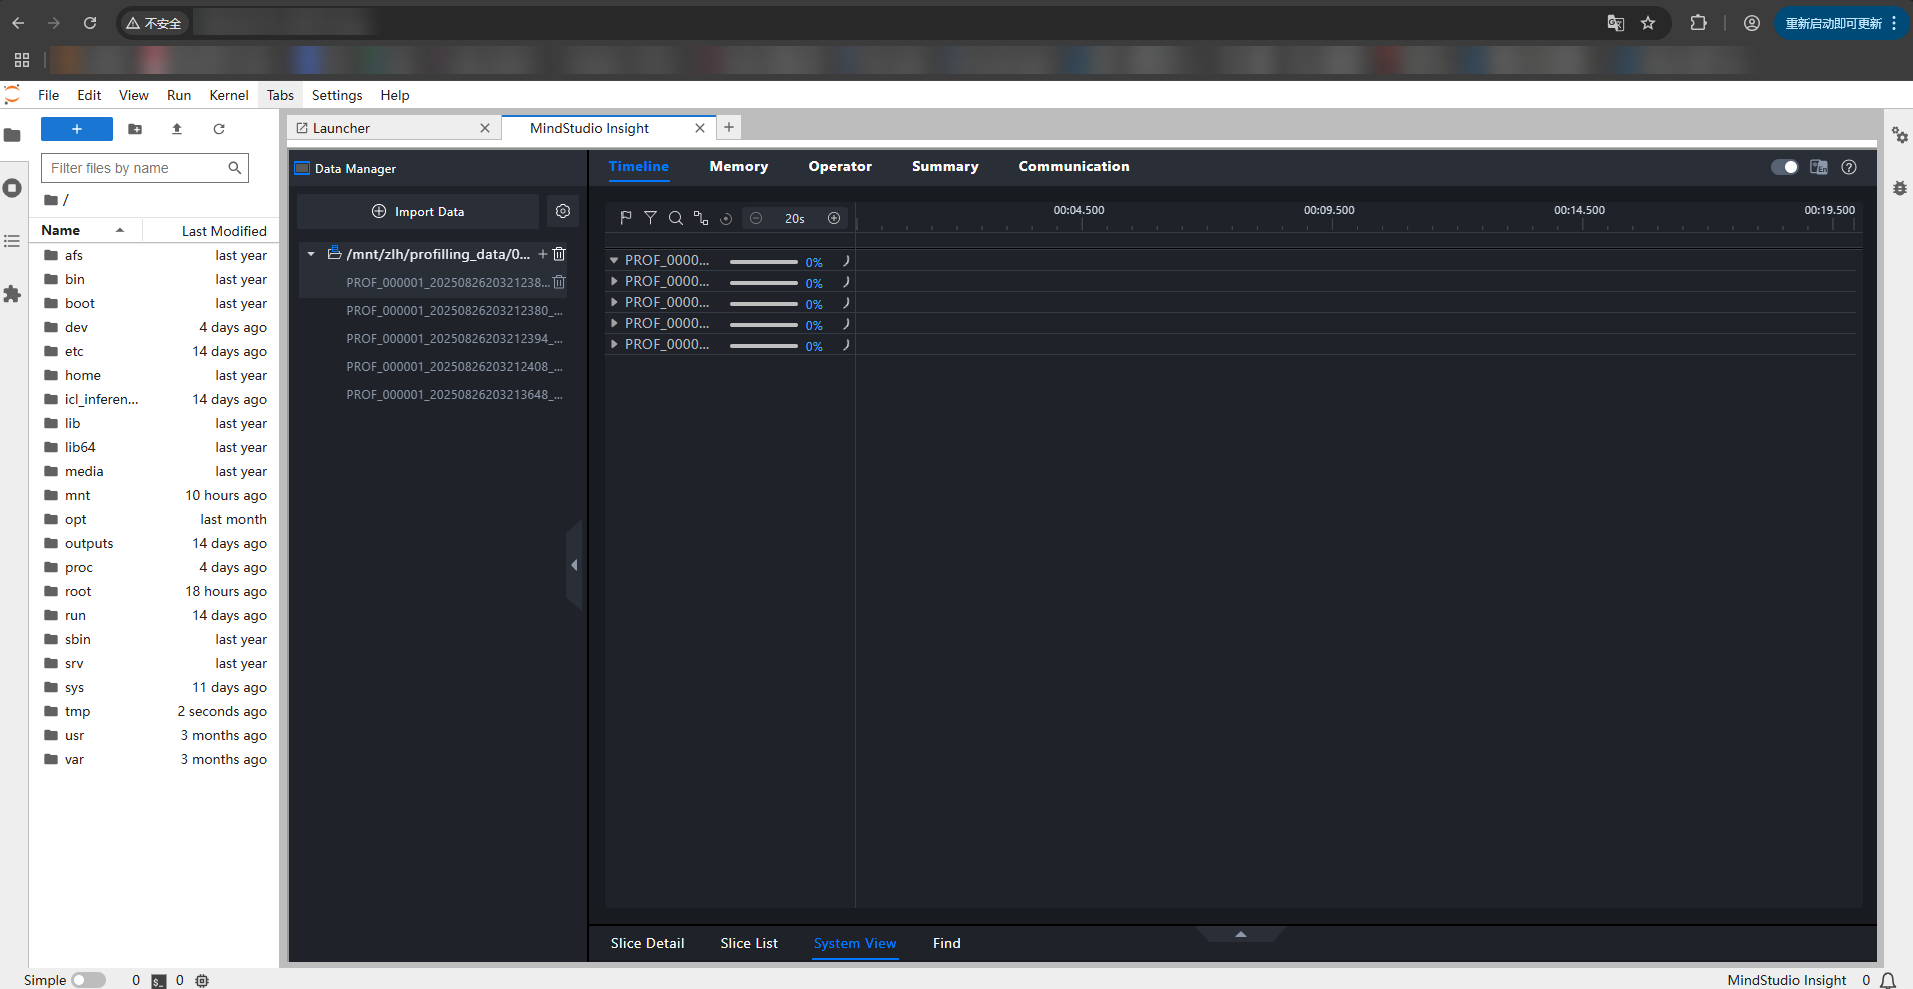Viewport: 1913px width, 989px height.
Task: Open the Slice Detail tab
Action: (647, 943)
